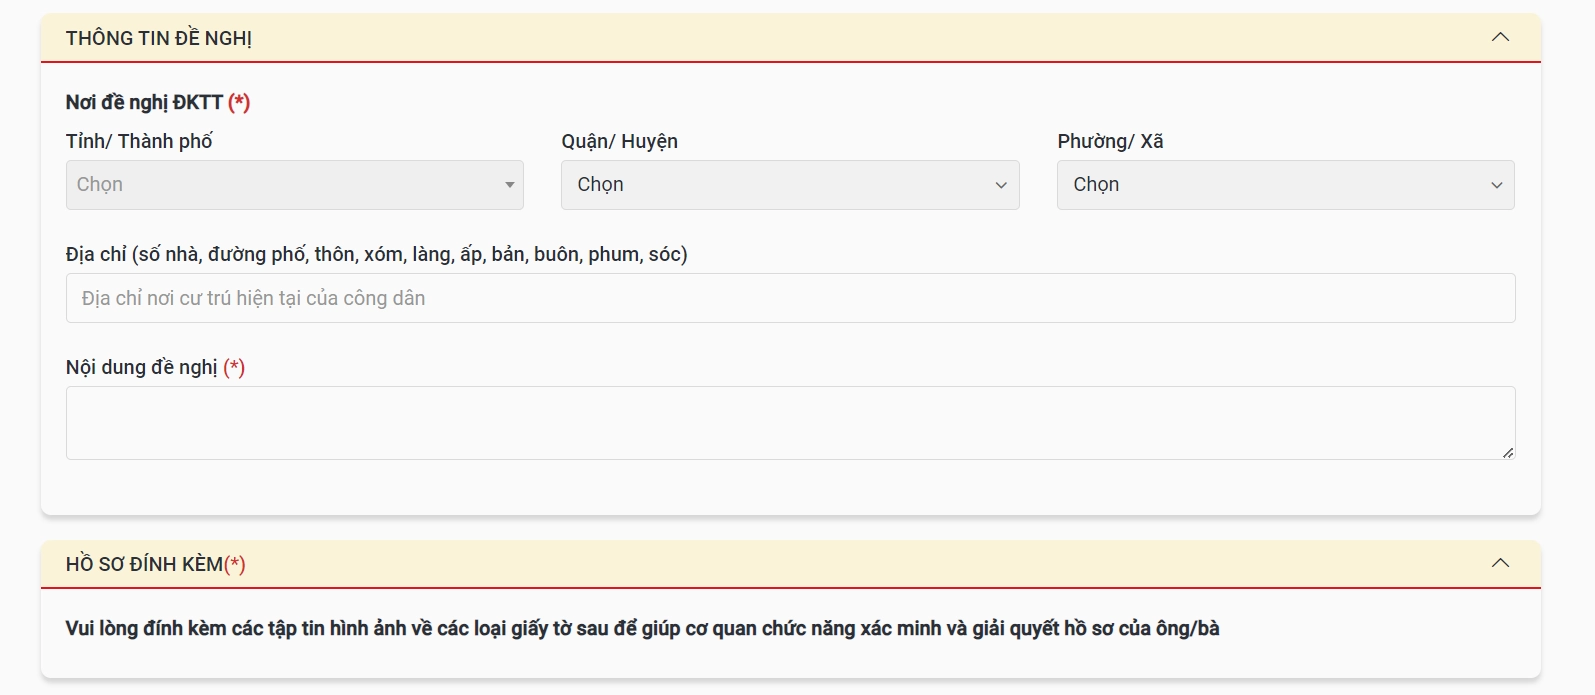Click the Quận/ Huyện field label
This screenshot has width=1595, height=695.
coord(619,141)
